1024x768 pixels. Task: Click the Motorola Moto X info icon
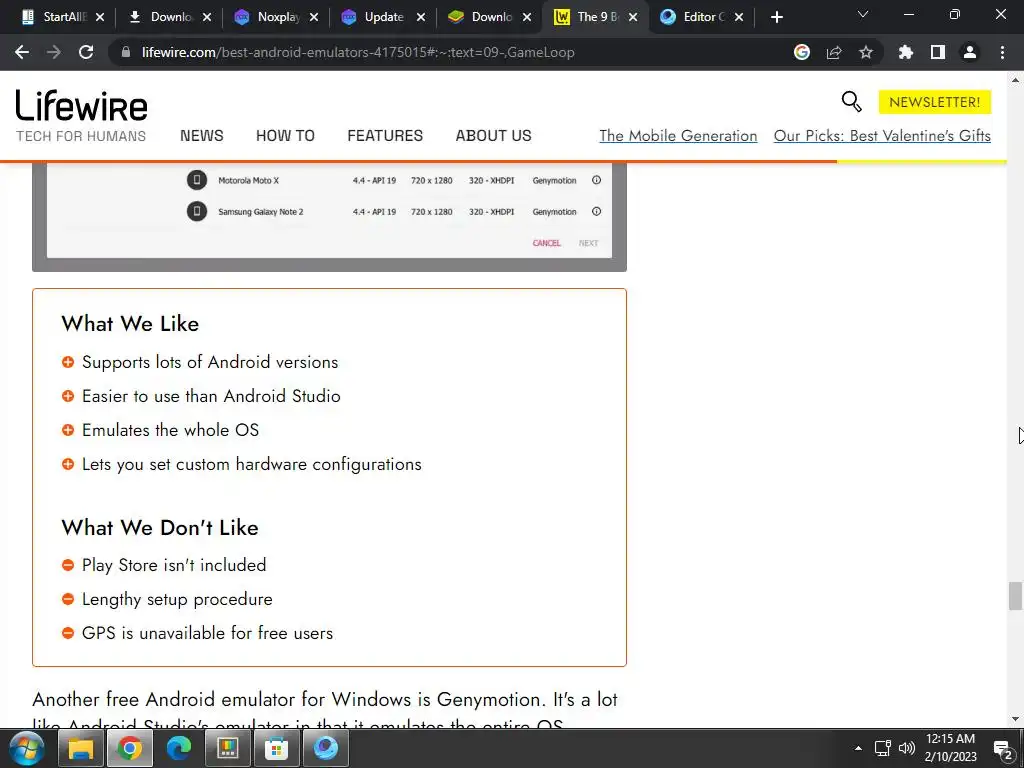(596, 180)
